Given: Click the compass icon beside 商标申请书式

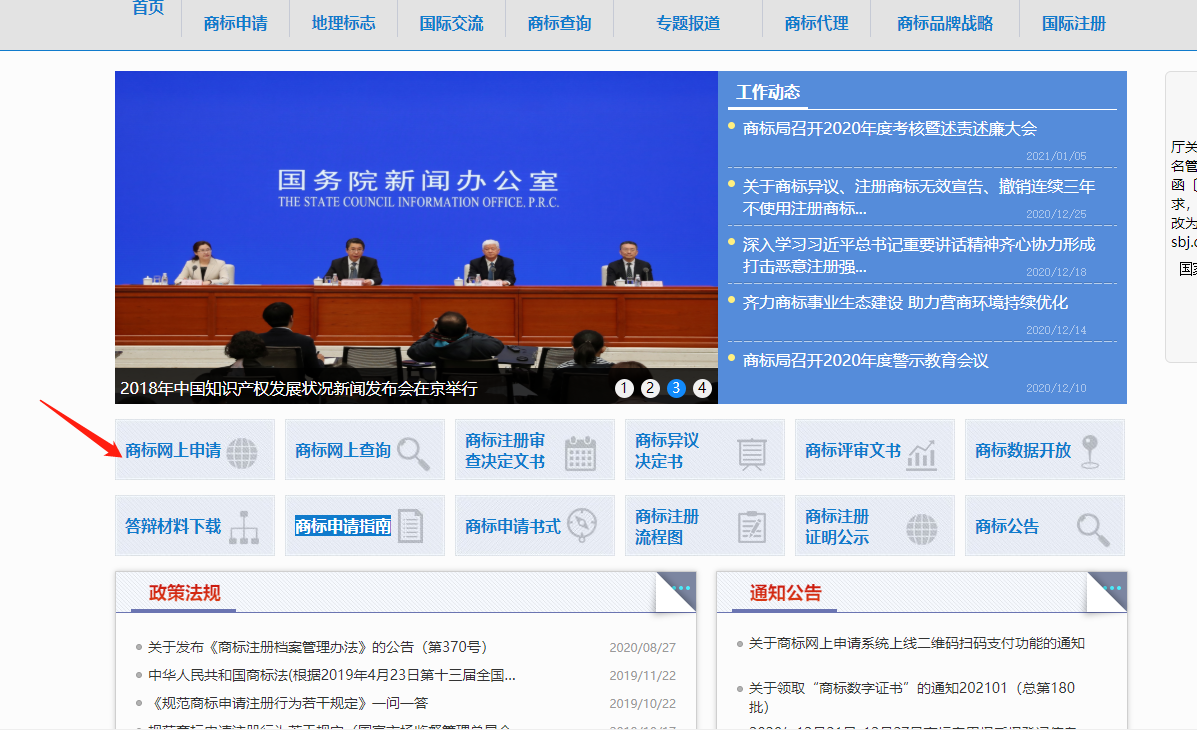Looking at the screenshot, I should [582, 524].
